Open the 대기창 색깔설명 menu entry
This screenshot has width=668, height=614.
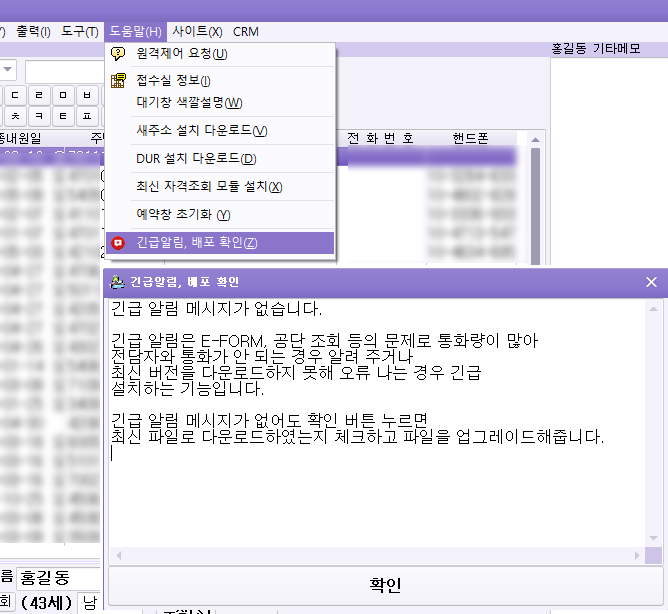(189, 102)
